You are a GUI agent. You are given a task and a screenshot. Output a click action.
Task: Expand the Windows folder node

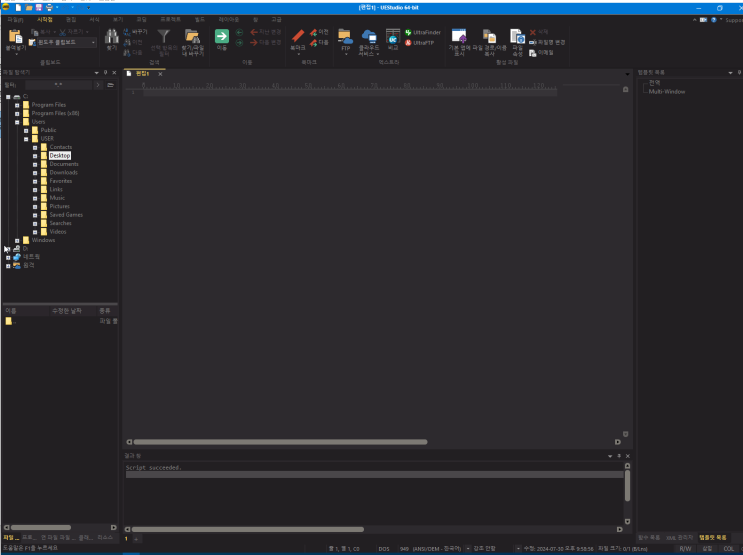click(17, 241)
